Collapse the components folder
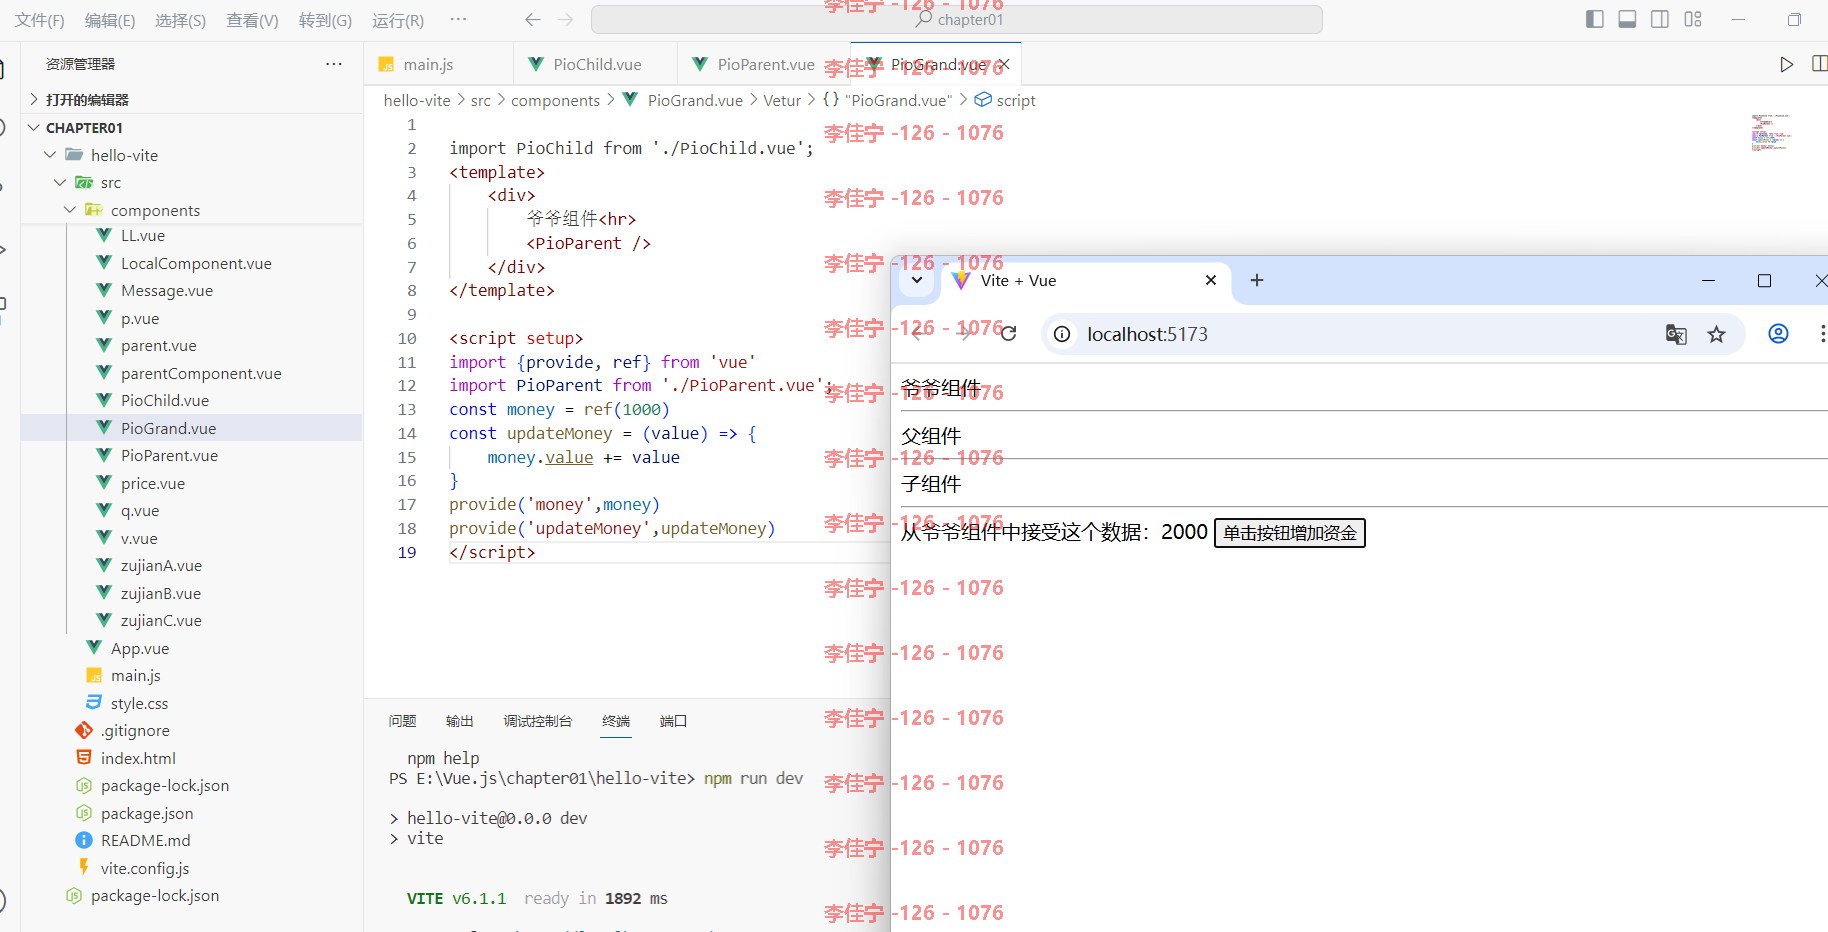Image resolution: width=1828 pixels, height=932 pixels. point(191,210)
